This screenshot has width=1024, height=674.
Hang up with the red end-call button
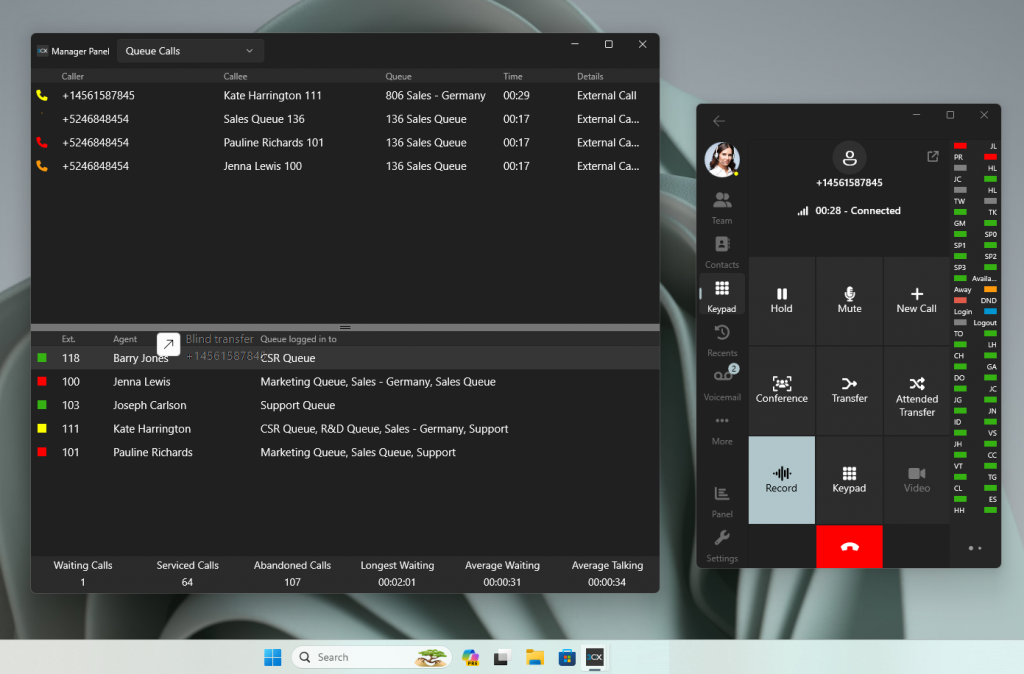pos(849,547)
